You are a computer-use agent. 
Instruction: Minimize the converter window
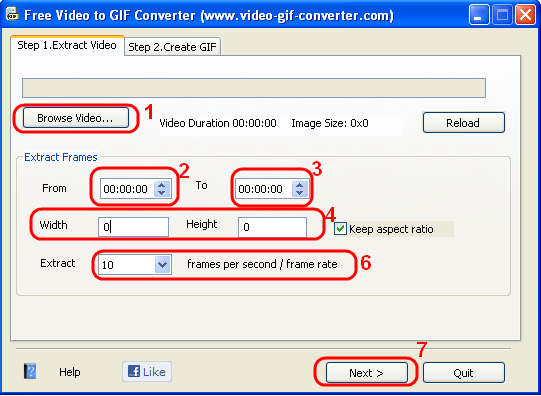(x=479, y=15)
